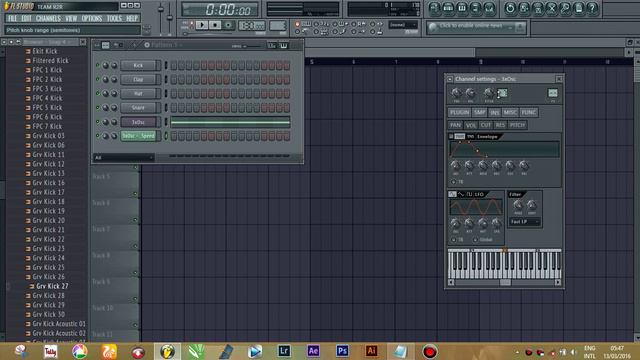Viewport: 640px width, 360px height.
Task: Click right arrow on the Channel settings keyboard scrollbar
Action: [x=558, y=282]
